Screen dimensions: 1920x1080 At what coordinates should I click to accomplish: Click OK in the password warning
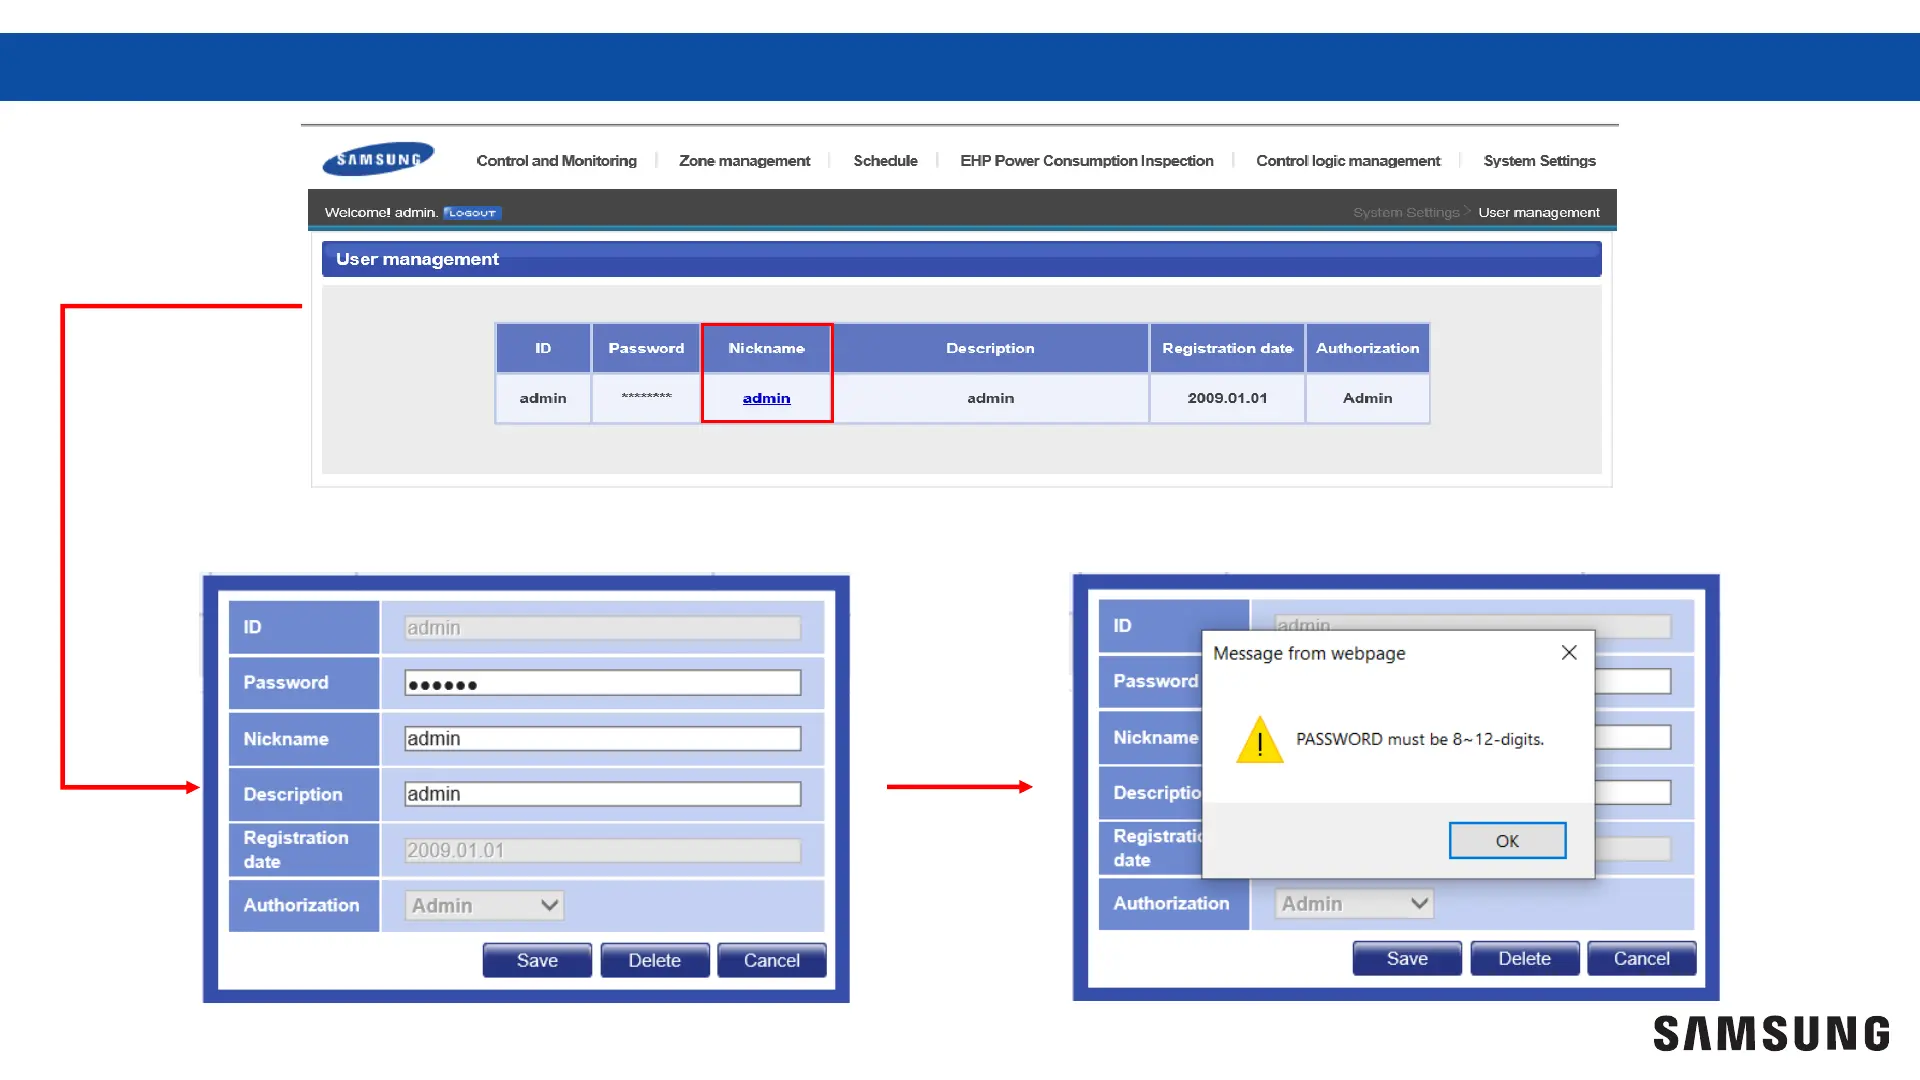tap(1507, 841)
